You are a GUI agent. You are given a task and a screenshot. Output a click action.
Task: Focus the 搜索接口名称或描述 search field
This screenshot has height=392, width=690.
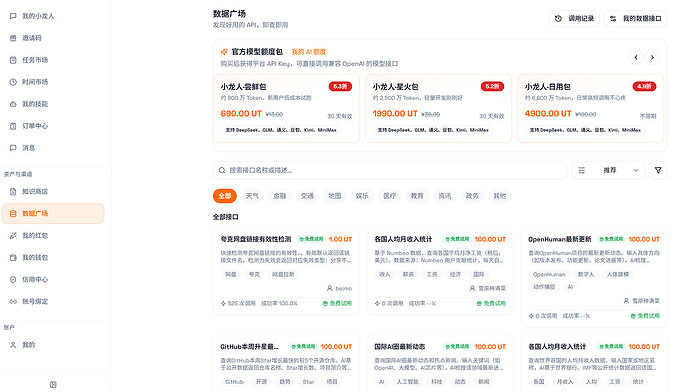click(x=390, y=170)
